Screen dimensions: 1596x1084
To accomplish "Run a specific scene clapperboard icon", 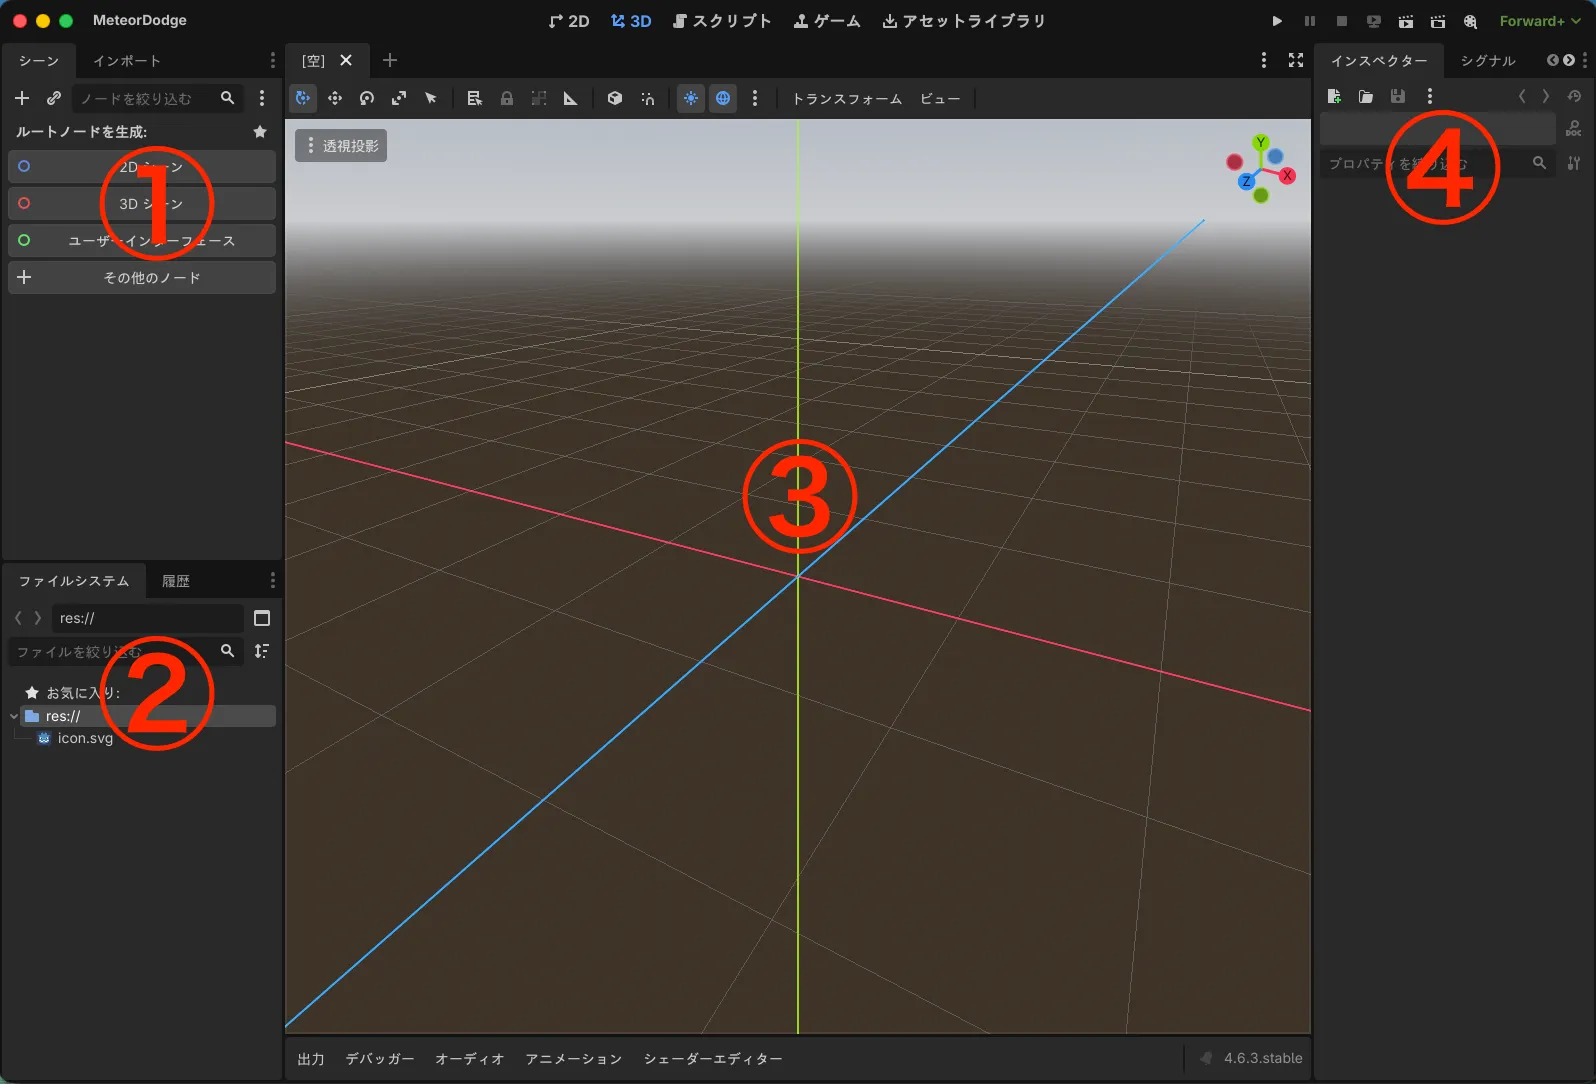I will 1438,21.
